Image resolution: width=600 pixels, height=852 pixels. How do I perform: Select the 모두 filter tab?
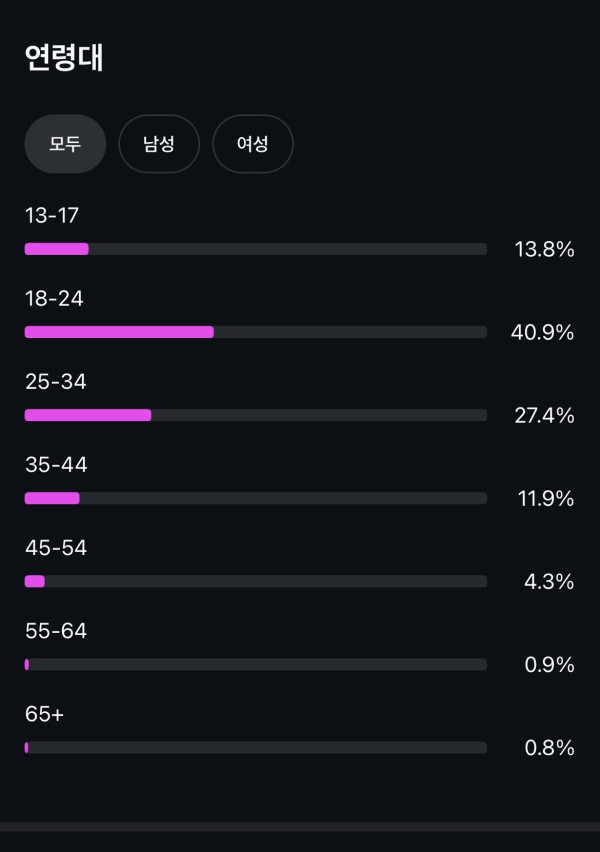click(x=65, y=144)
